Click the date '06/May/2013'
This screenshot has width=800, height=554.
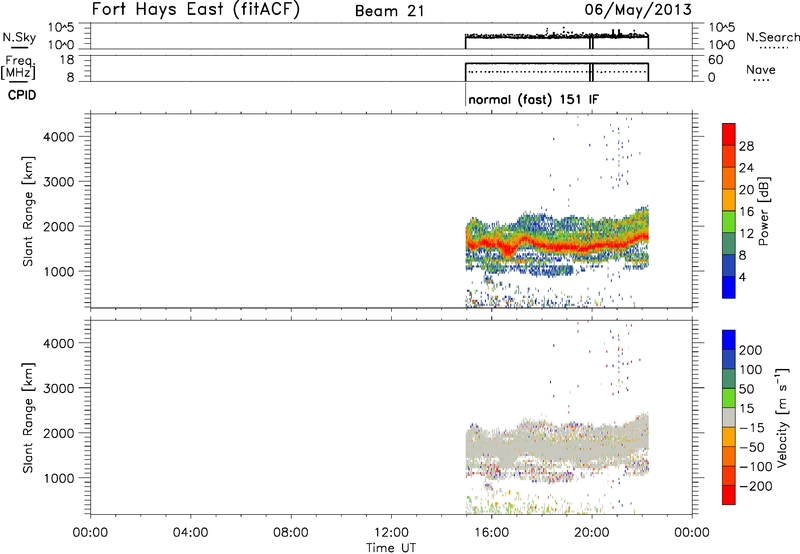[638, 10]
